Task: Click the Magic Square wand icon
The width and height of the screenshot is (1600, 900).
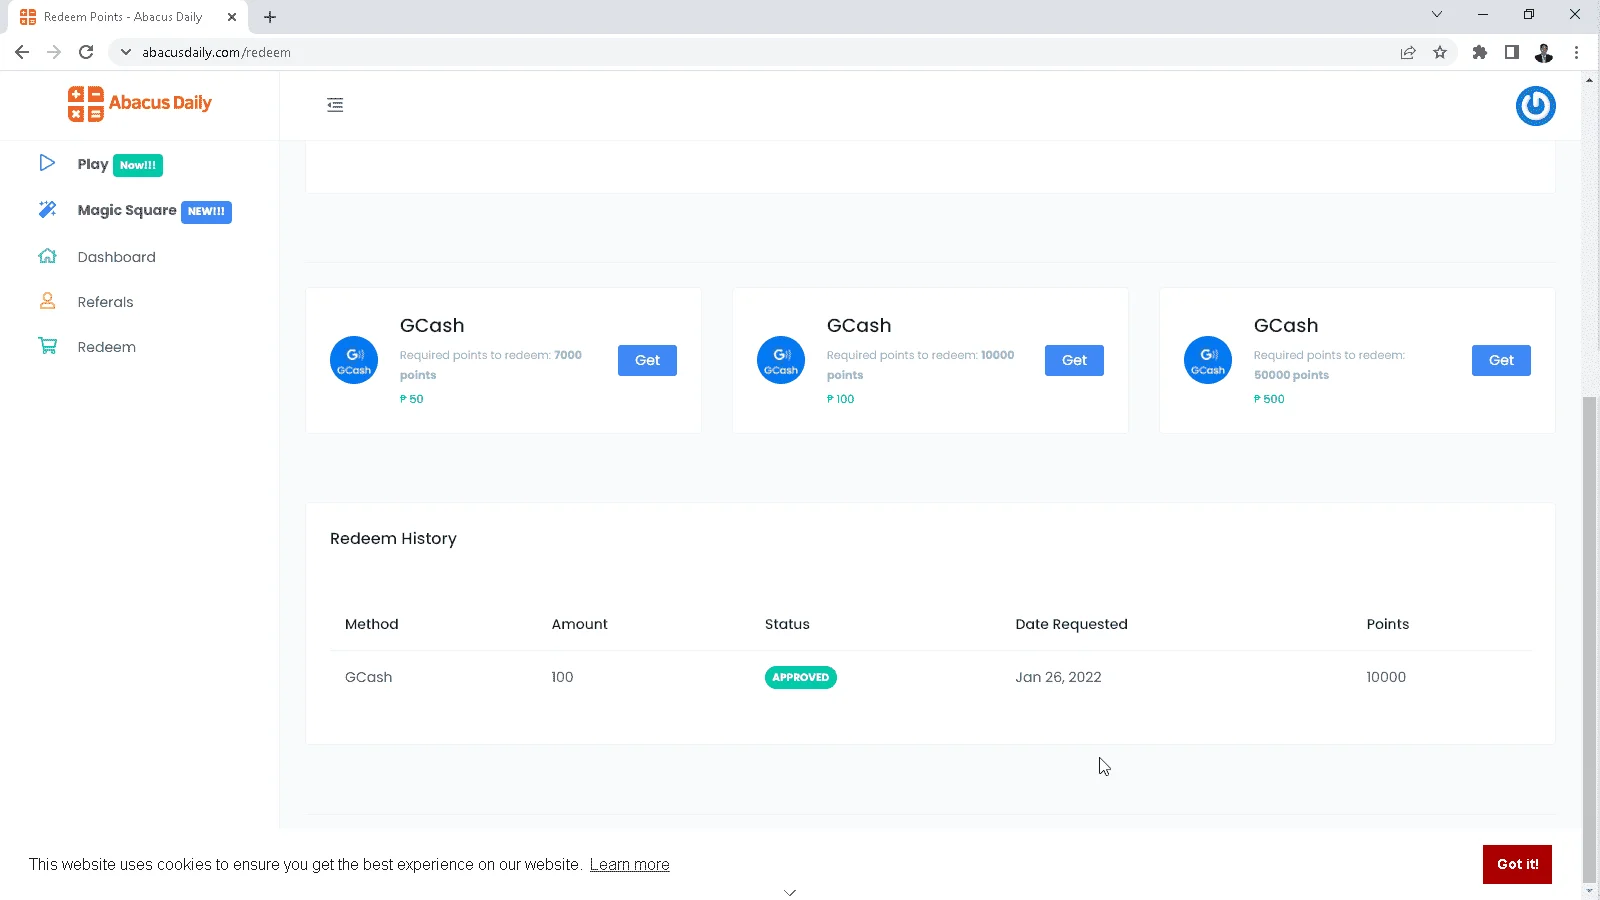Action: coord(47,209)
